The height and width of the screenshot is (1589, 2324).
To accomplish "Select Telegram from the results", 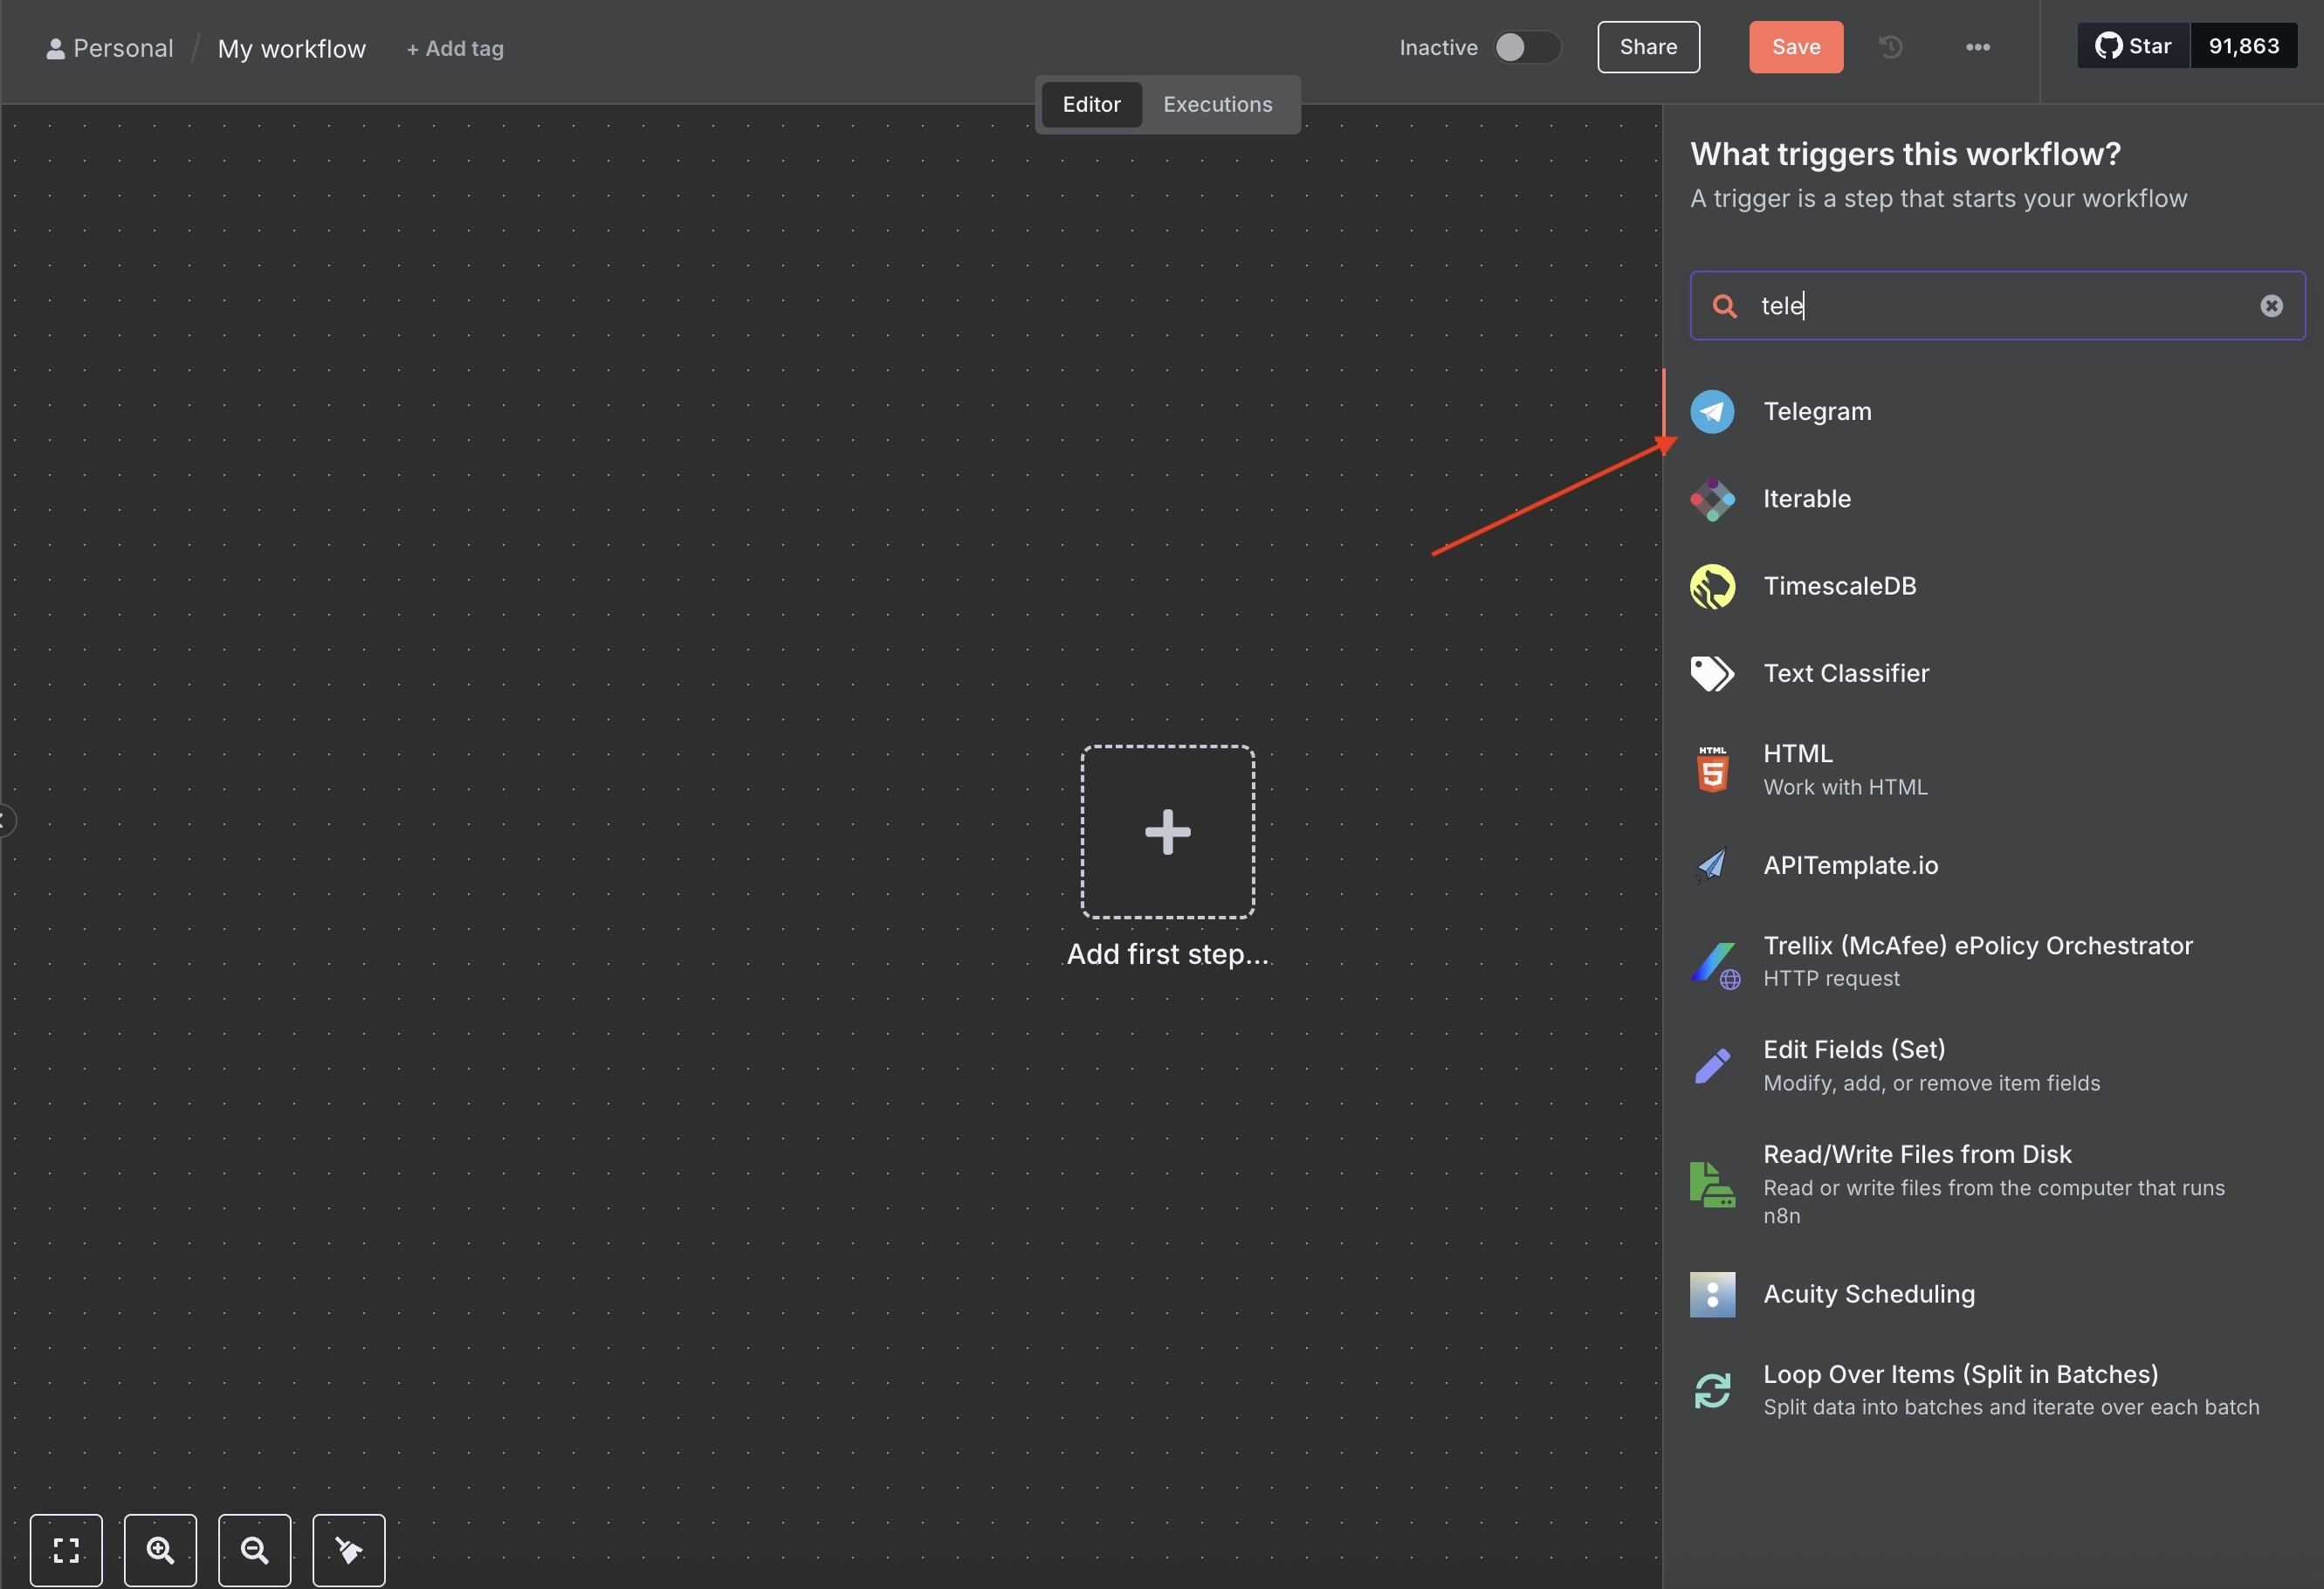I will (1992, 411).
